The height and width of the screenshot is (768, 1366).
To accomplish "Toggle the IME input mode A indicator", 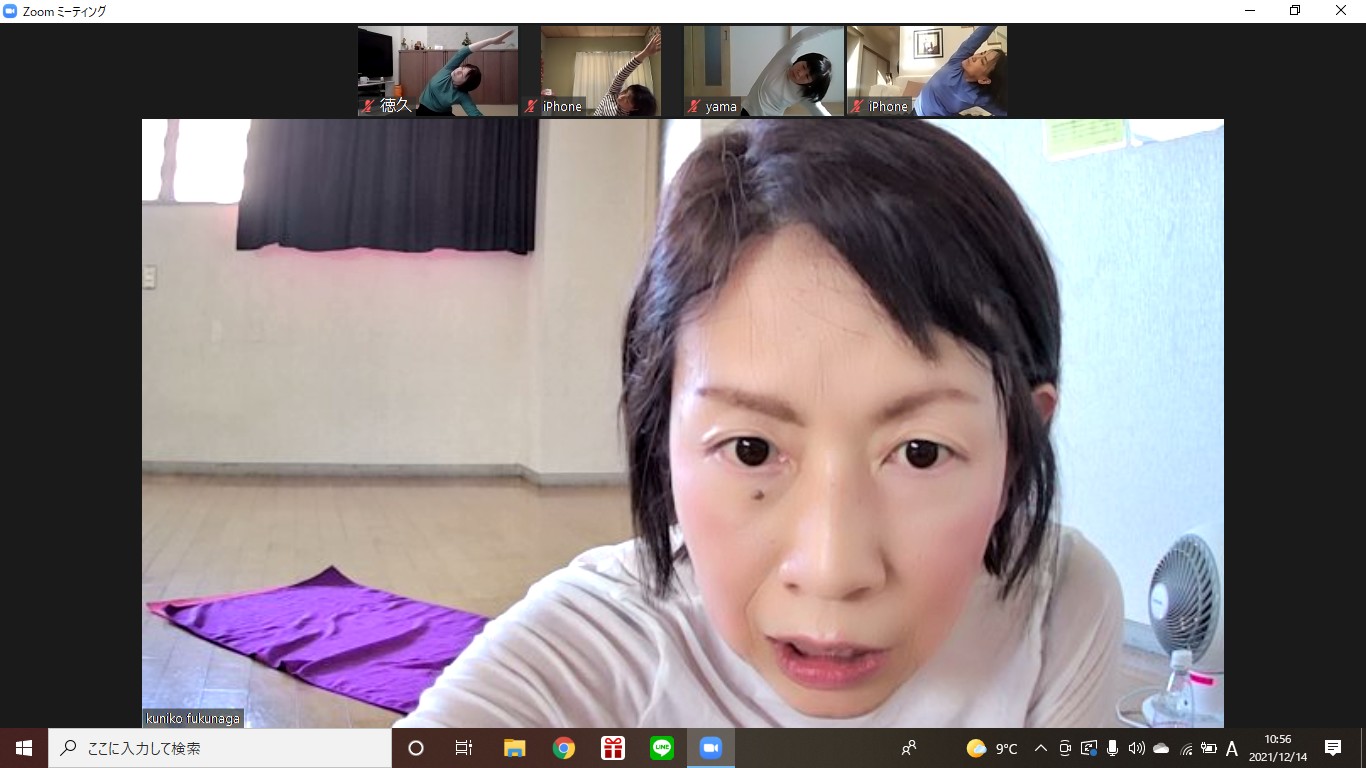I will pos(1232,748).
